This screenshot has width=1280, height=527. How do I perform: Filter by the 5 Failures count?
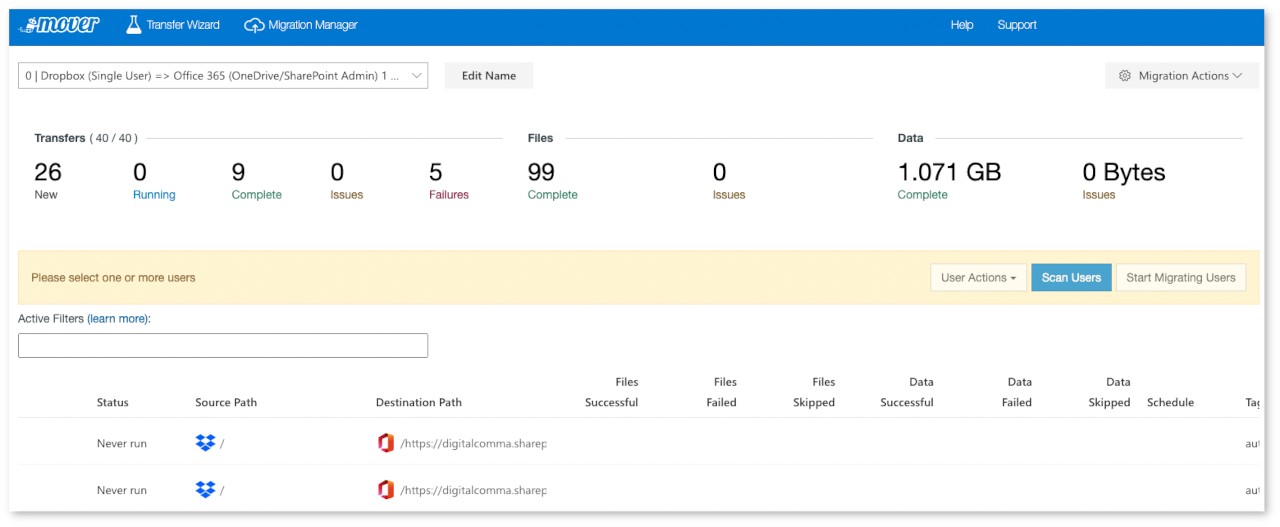449,181
